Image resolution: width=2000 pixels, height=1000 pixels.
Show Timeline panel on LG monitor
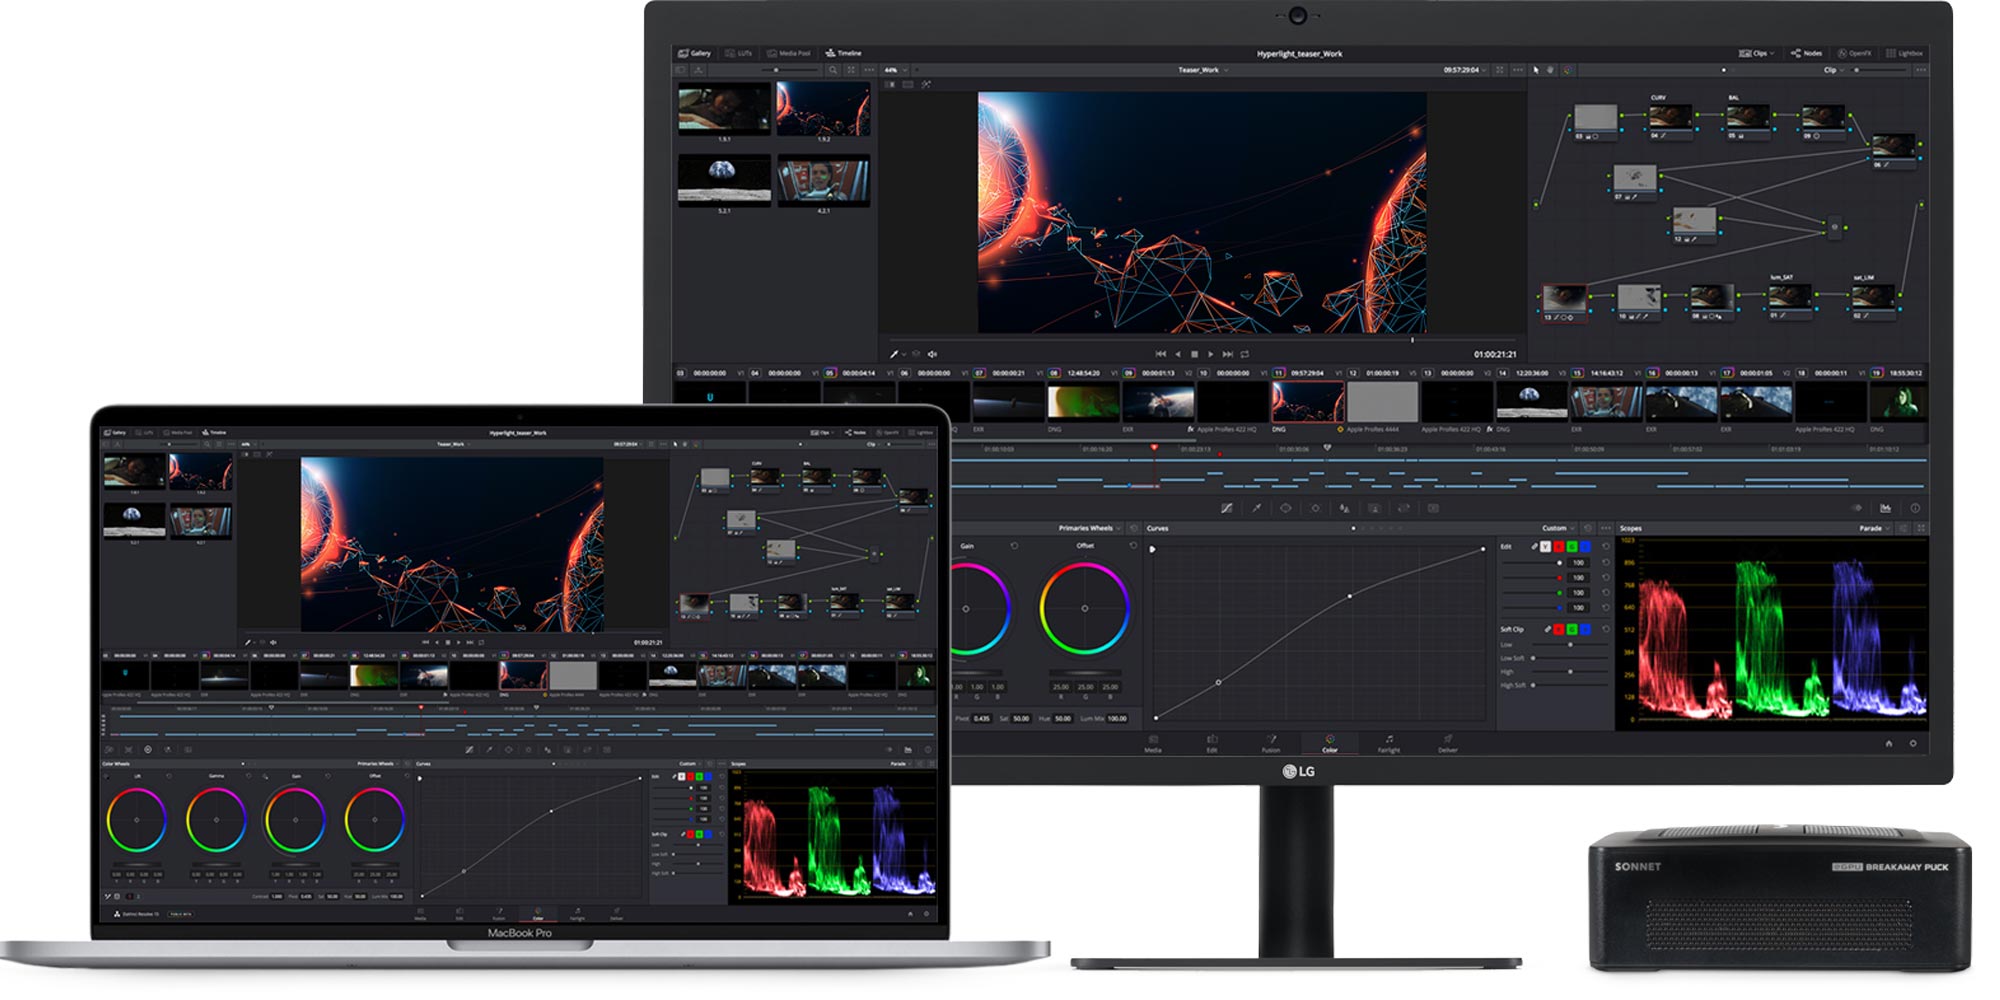(x=843, y=53)
